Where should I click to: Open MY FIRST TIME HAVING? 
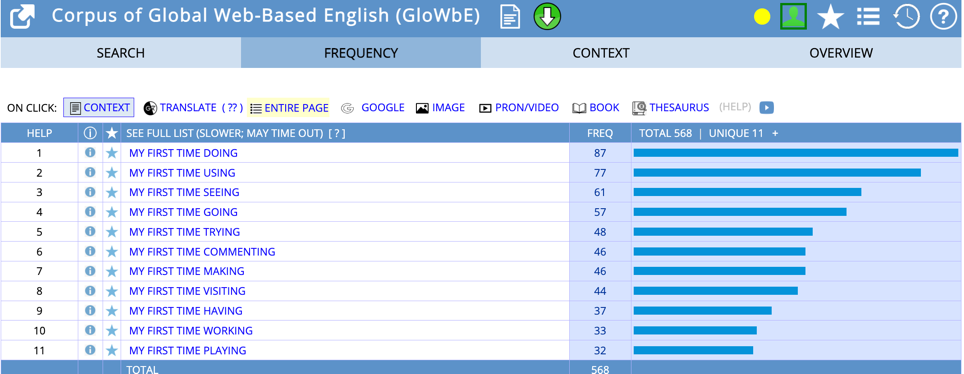(186, 311)
